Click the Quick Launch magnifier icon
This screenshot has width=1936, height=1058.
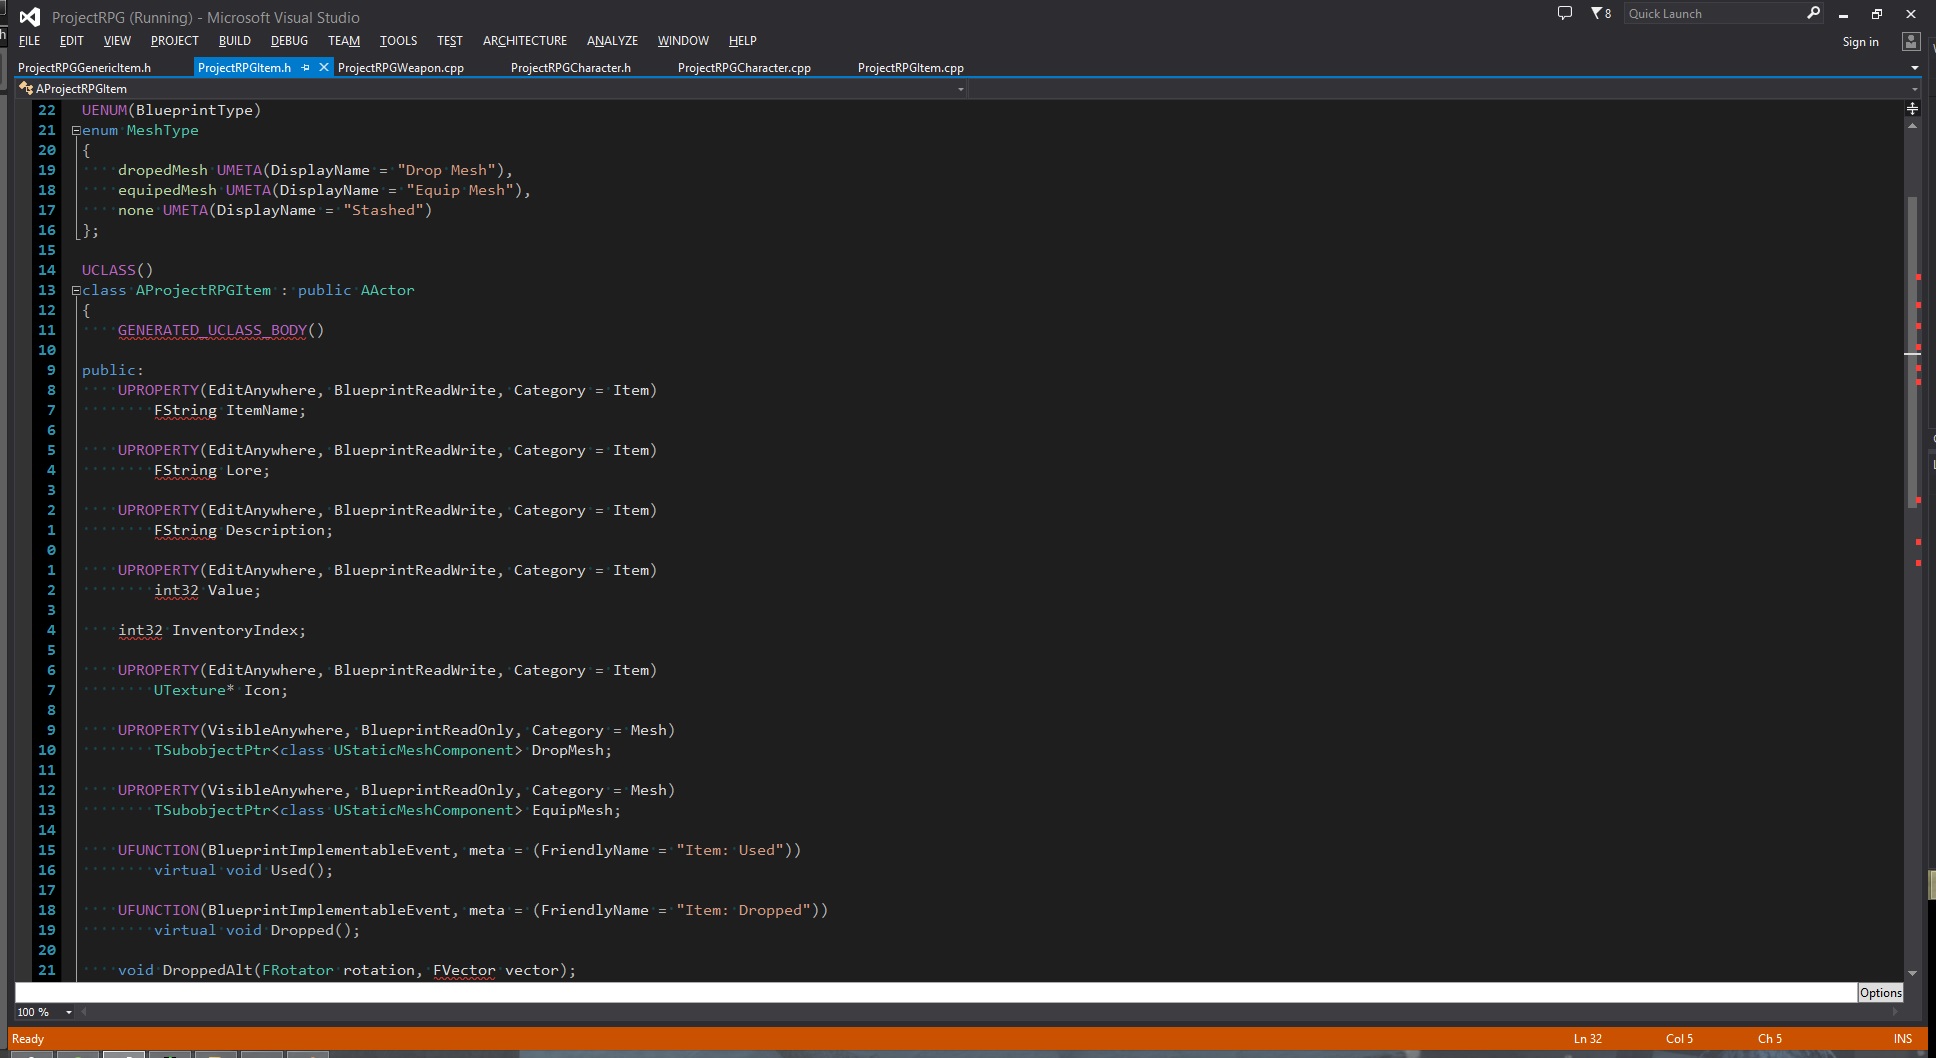click(1813, 13)
